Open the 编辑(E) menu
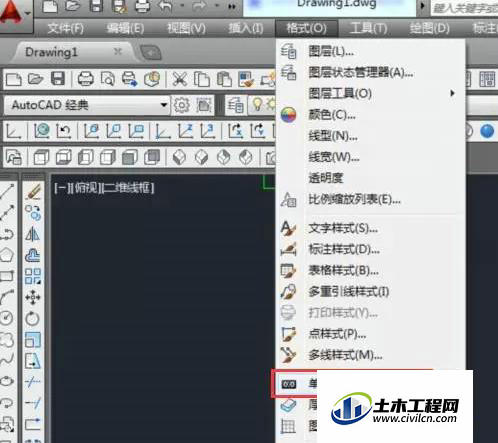498x443 pixels. [125, 28]
